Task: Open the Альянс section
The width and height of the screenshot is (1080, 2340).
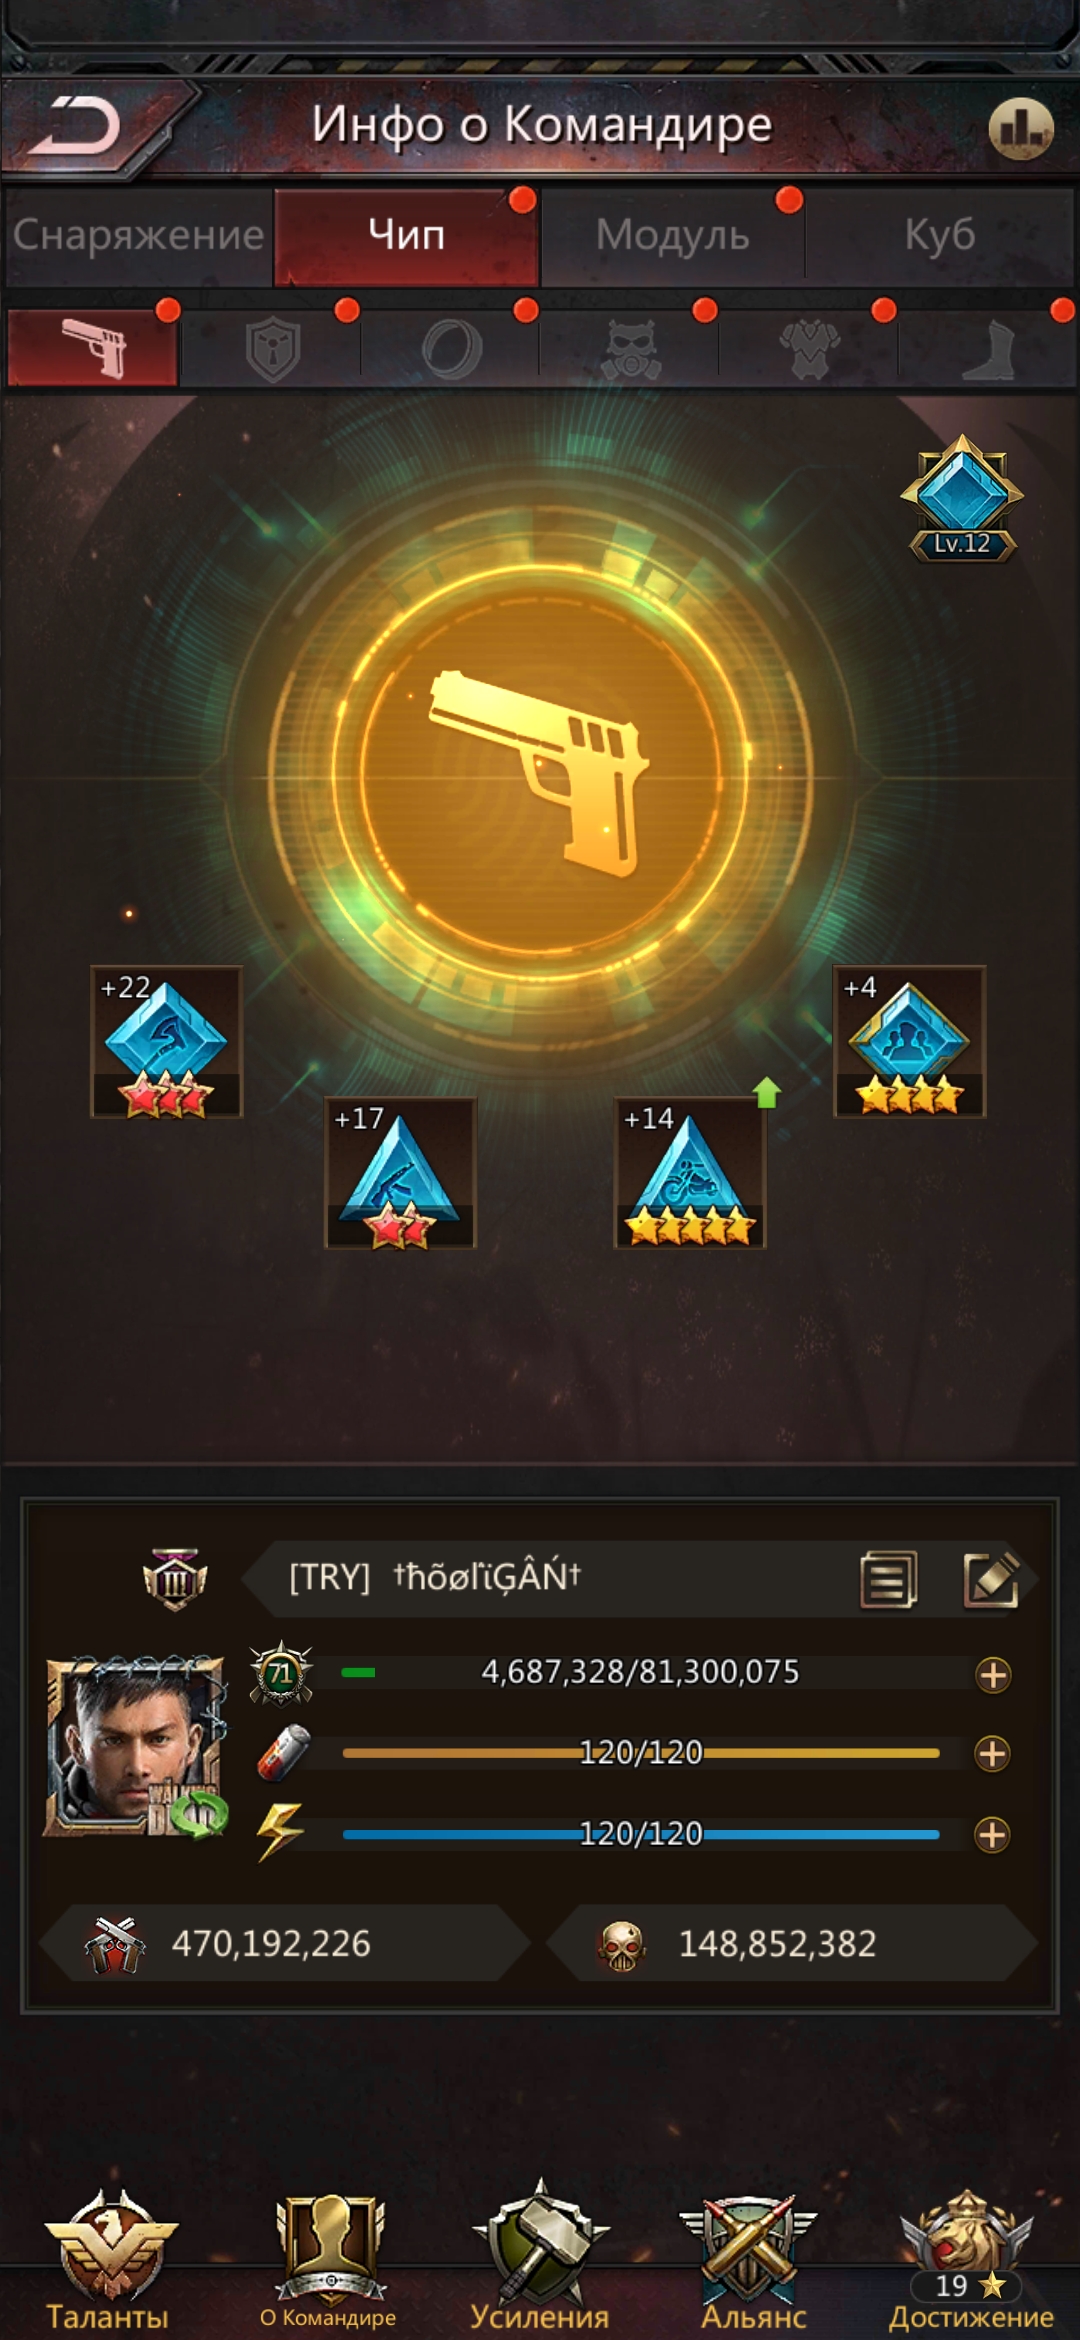Action: click(753, 2262)
